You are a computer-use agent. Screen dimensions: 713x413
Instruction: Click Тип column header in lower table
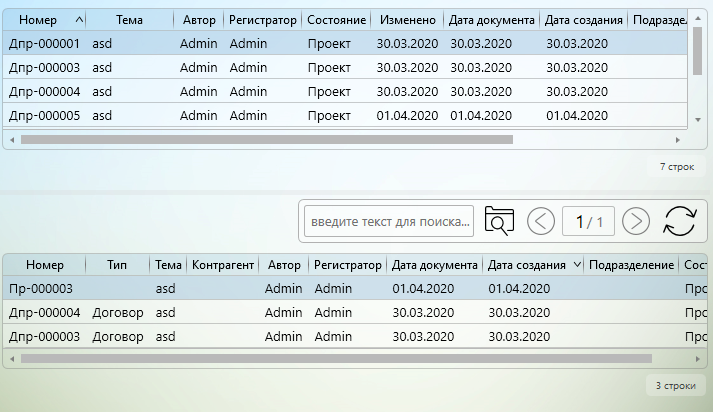coord(117,265)
